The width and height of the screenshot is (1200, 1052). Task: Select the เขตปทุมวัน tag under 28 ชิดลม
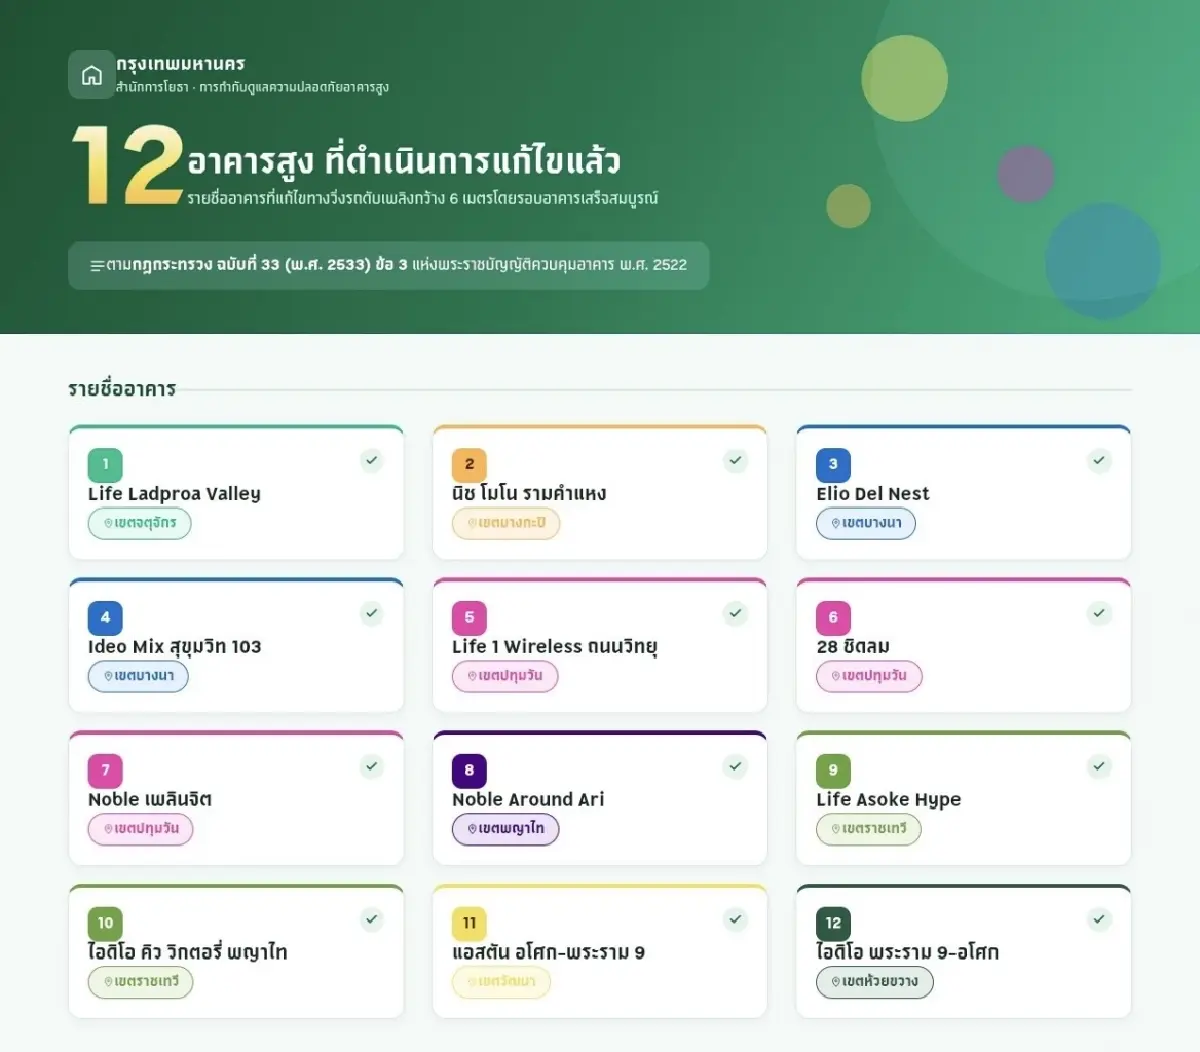click(869, 676)
